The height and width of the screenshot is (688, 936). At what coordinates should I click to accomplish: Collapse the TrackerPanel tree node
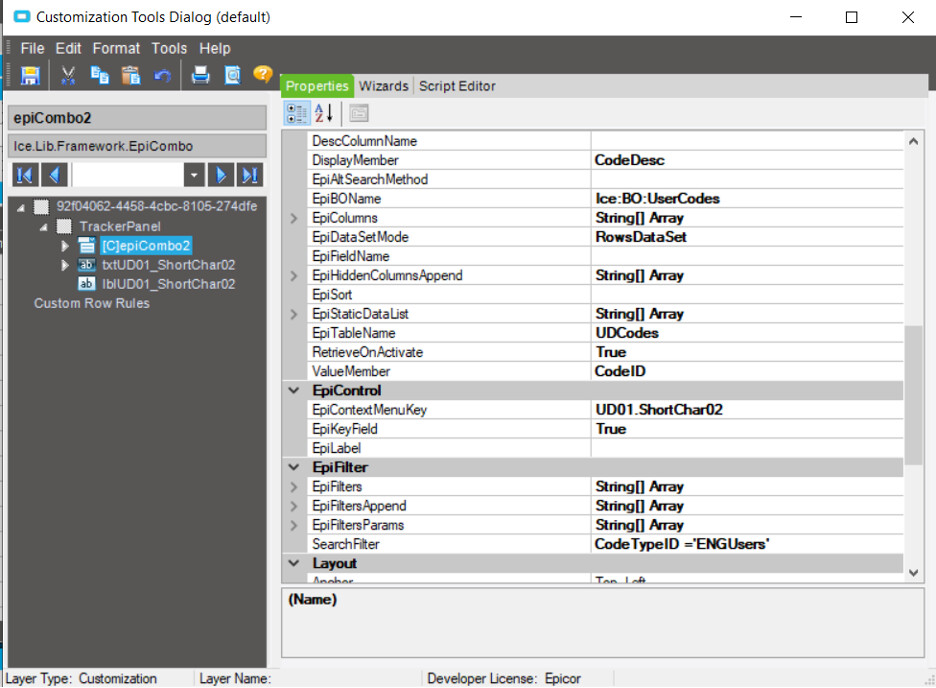click(44, 227)
